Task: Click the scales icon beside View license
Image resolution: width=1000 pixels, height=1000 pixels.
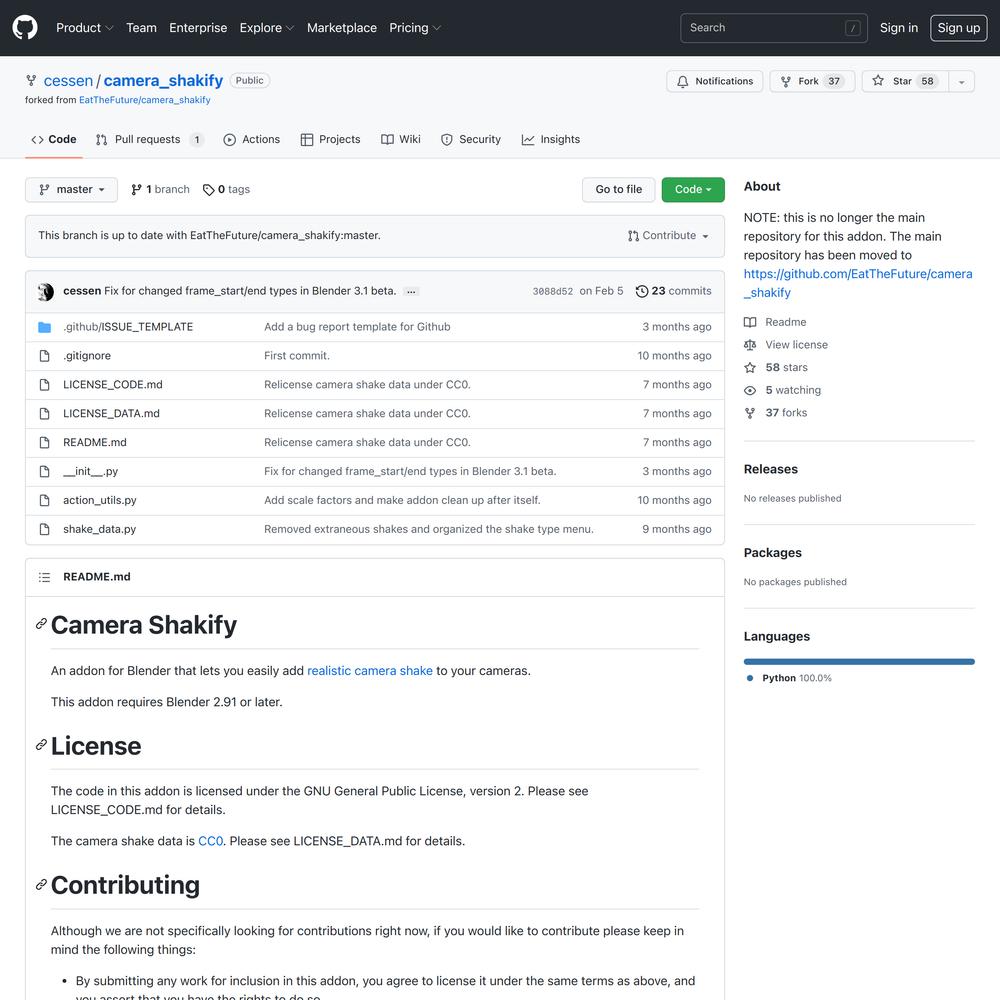Action: pos(750,345)
